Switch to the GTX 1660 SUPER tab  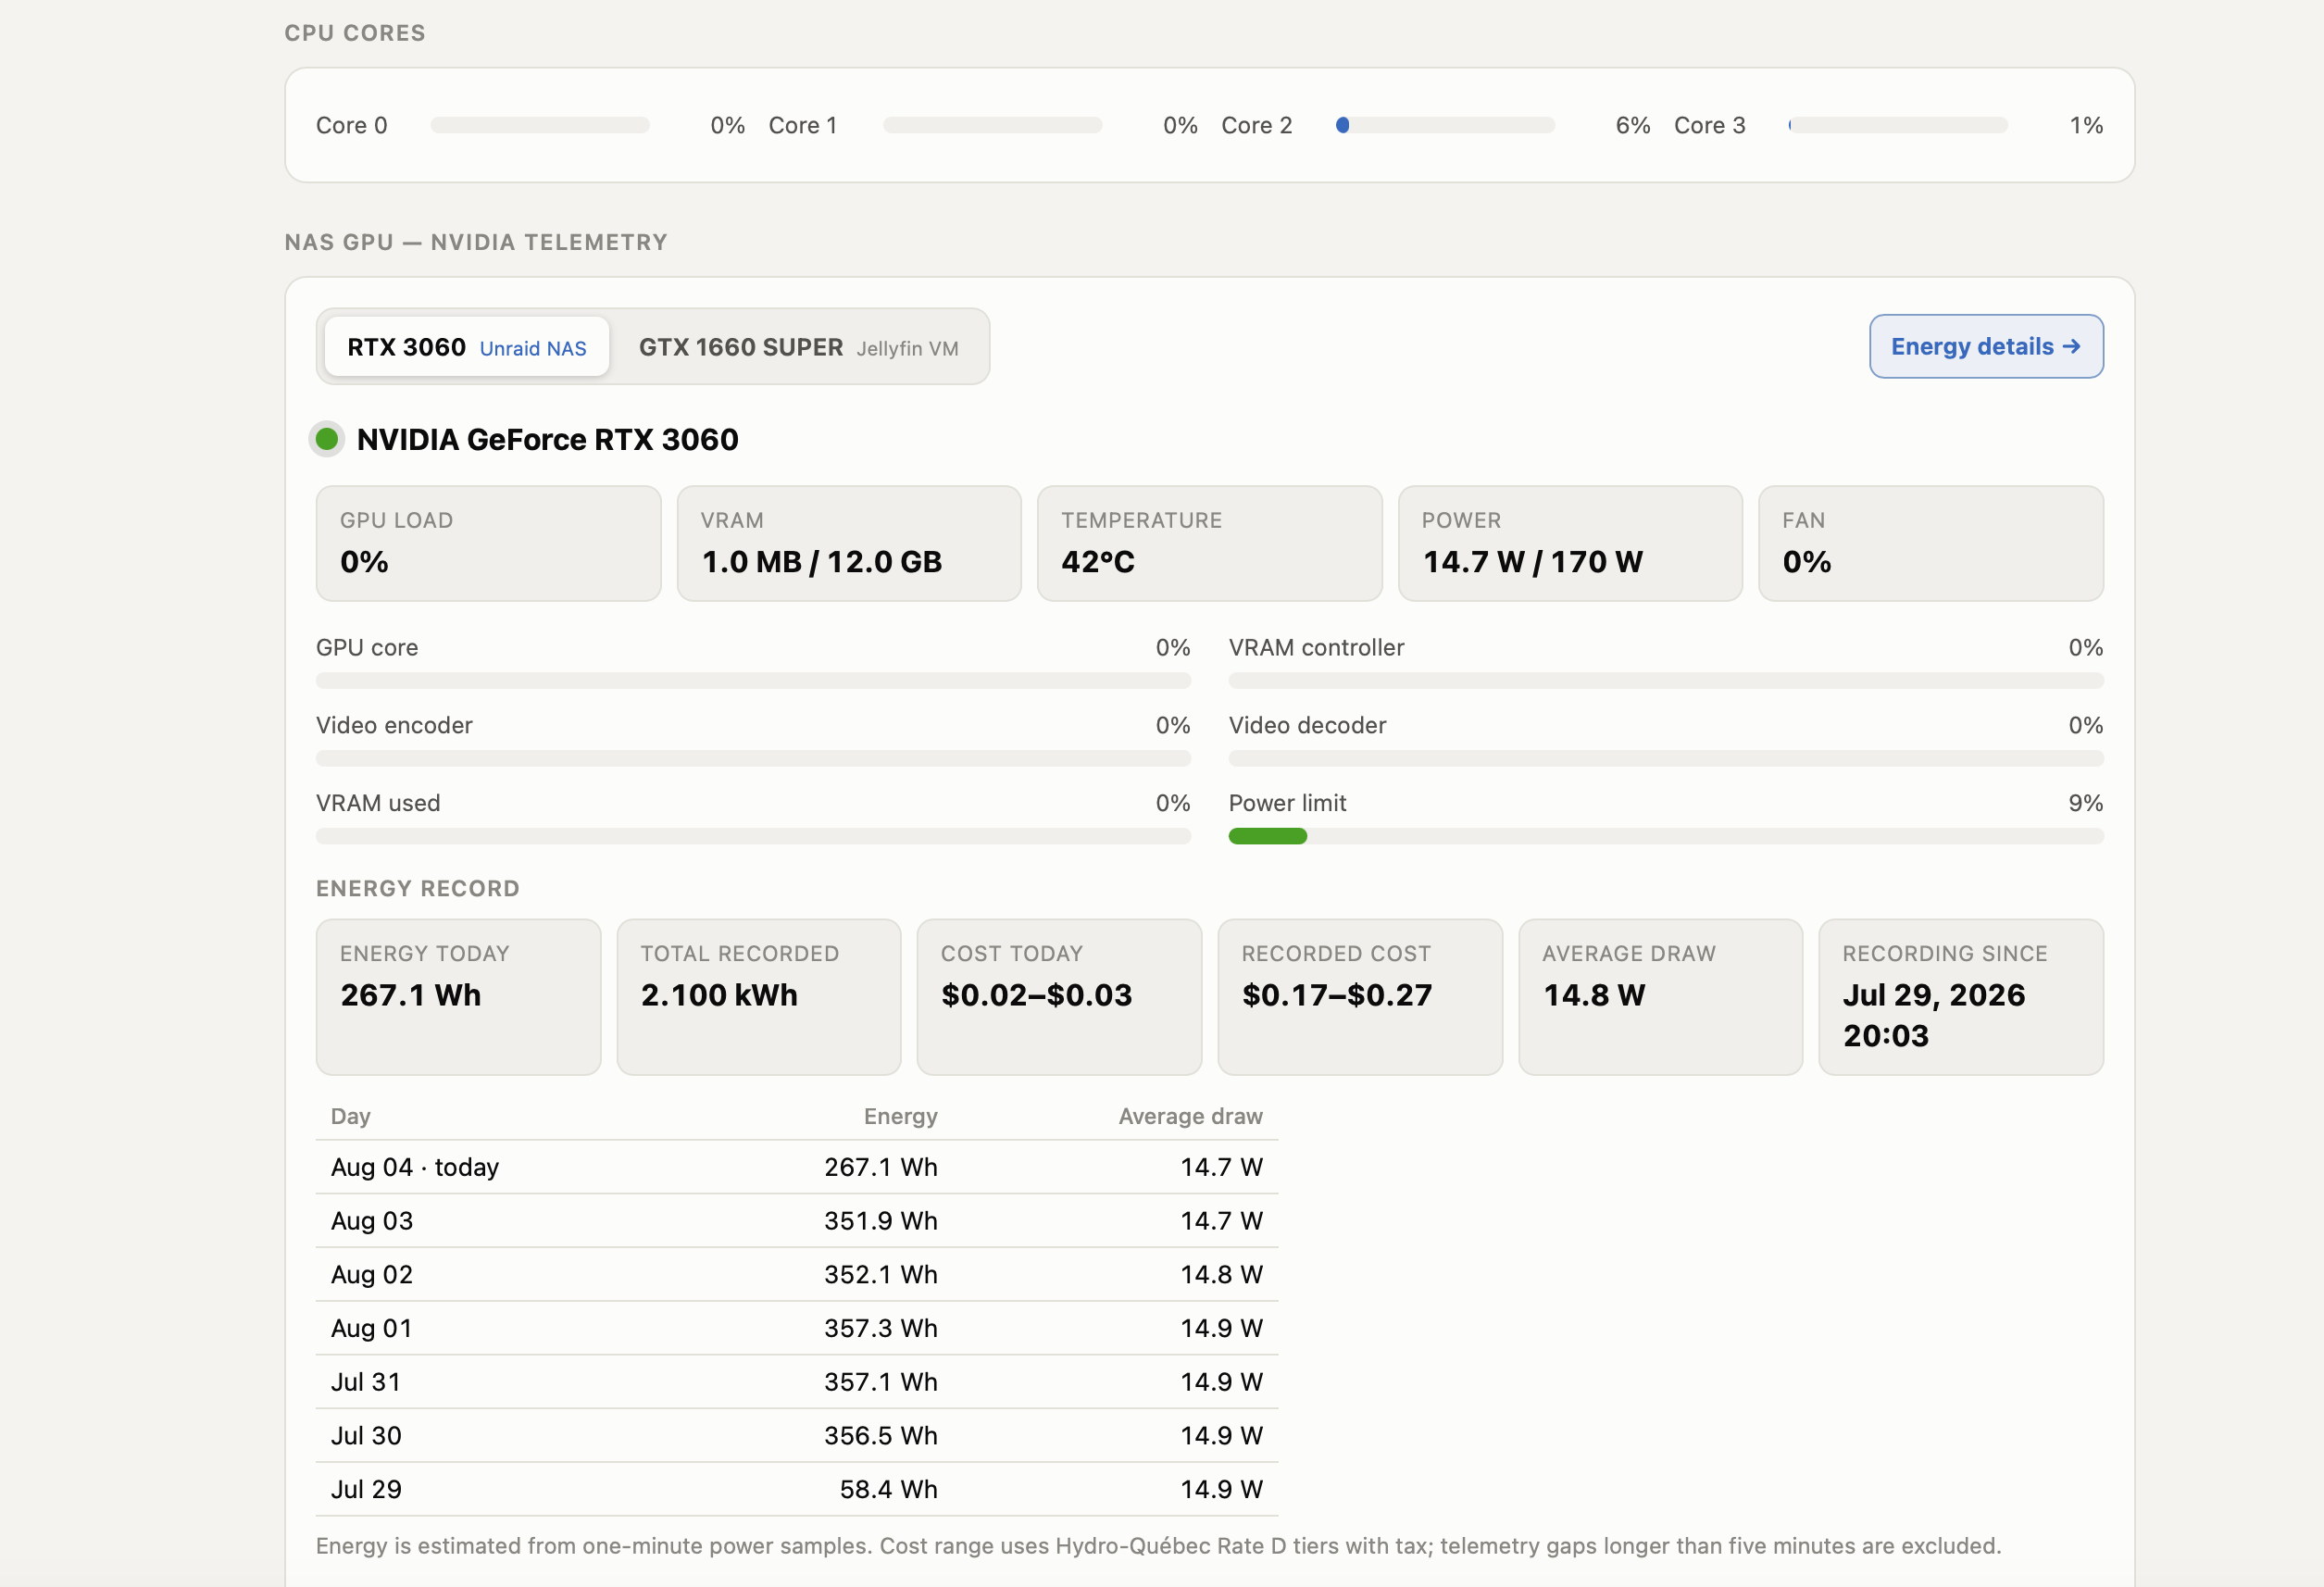[798, 347]
